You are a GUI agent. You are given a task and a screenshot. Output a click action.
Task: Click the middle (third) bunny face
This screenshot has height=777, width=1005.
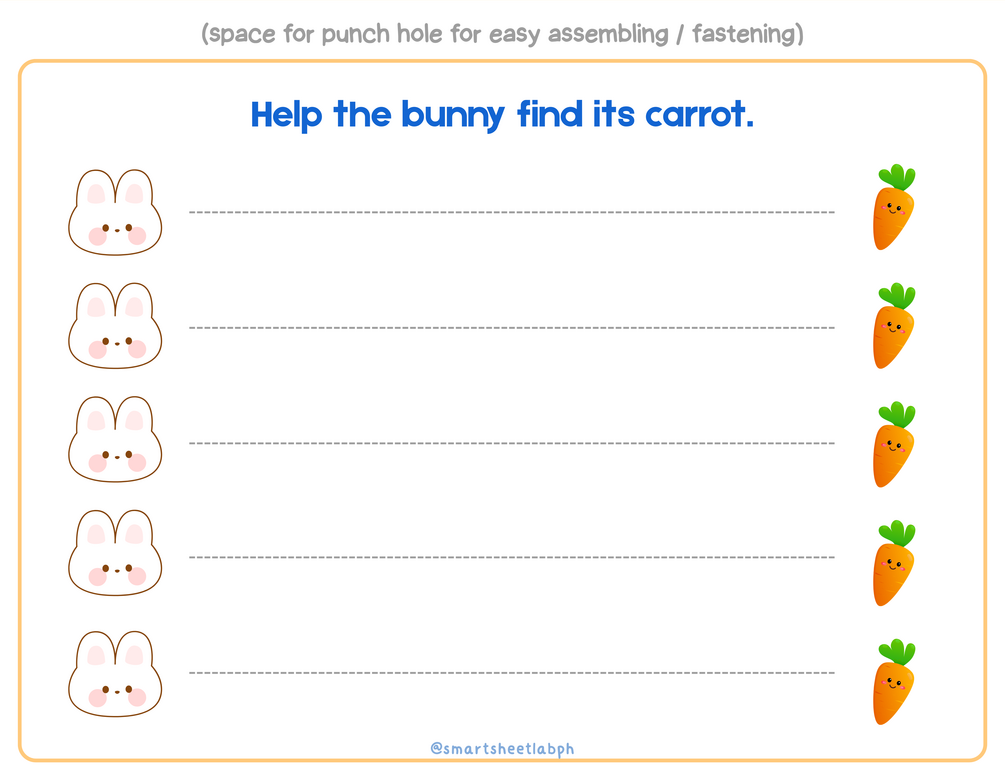(x=115, y=443)
